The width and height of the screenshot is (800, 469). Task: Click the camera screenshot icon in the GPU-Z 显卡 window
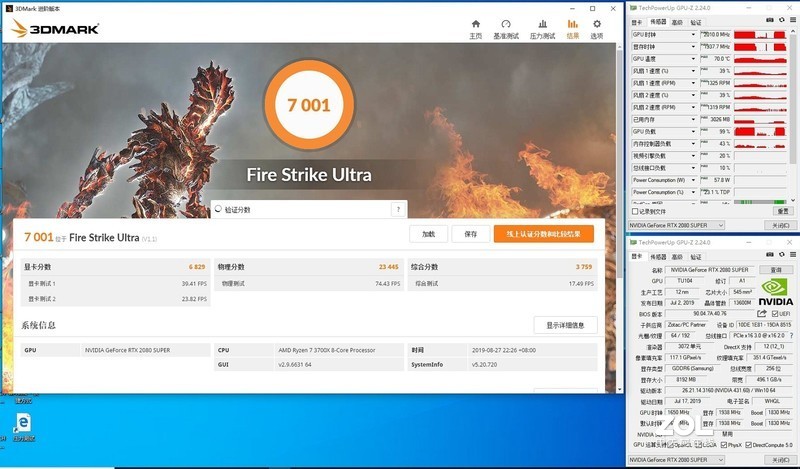click(x=770, y=254)
